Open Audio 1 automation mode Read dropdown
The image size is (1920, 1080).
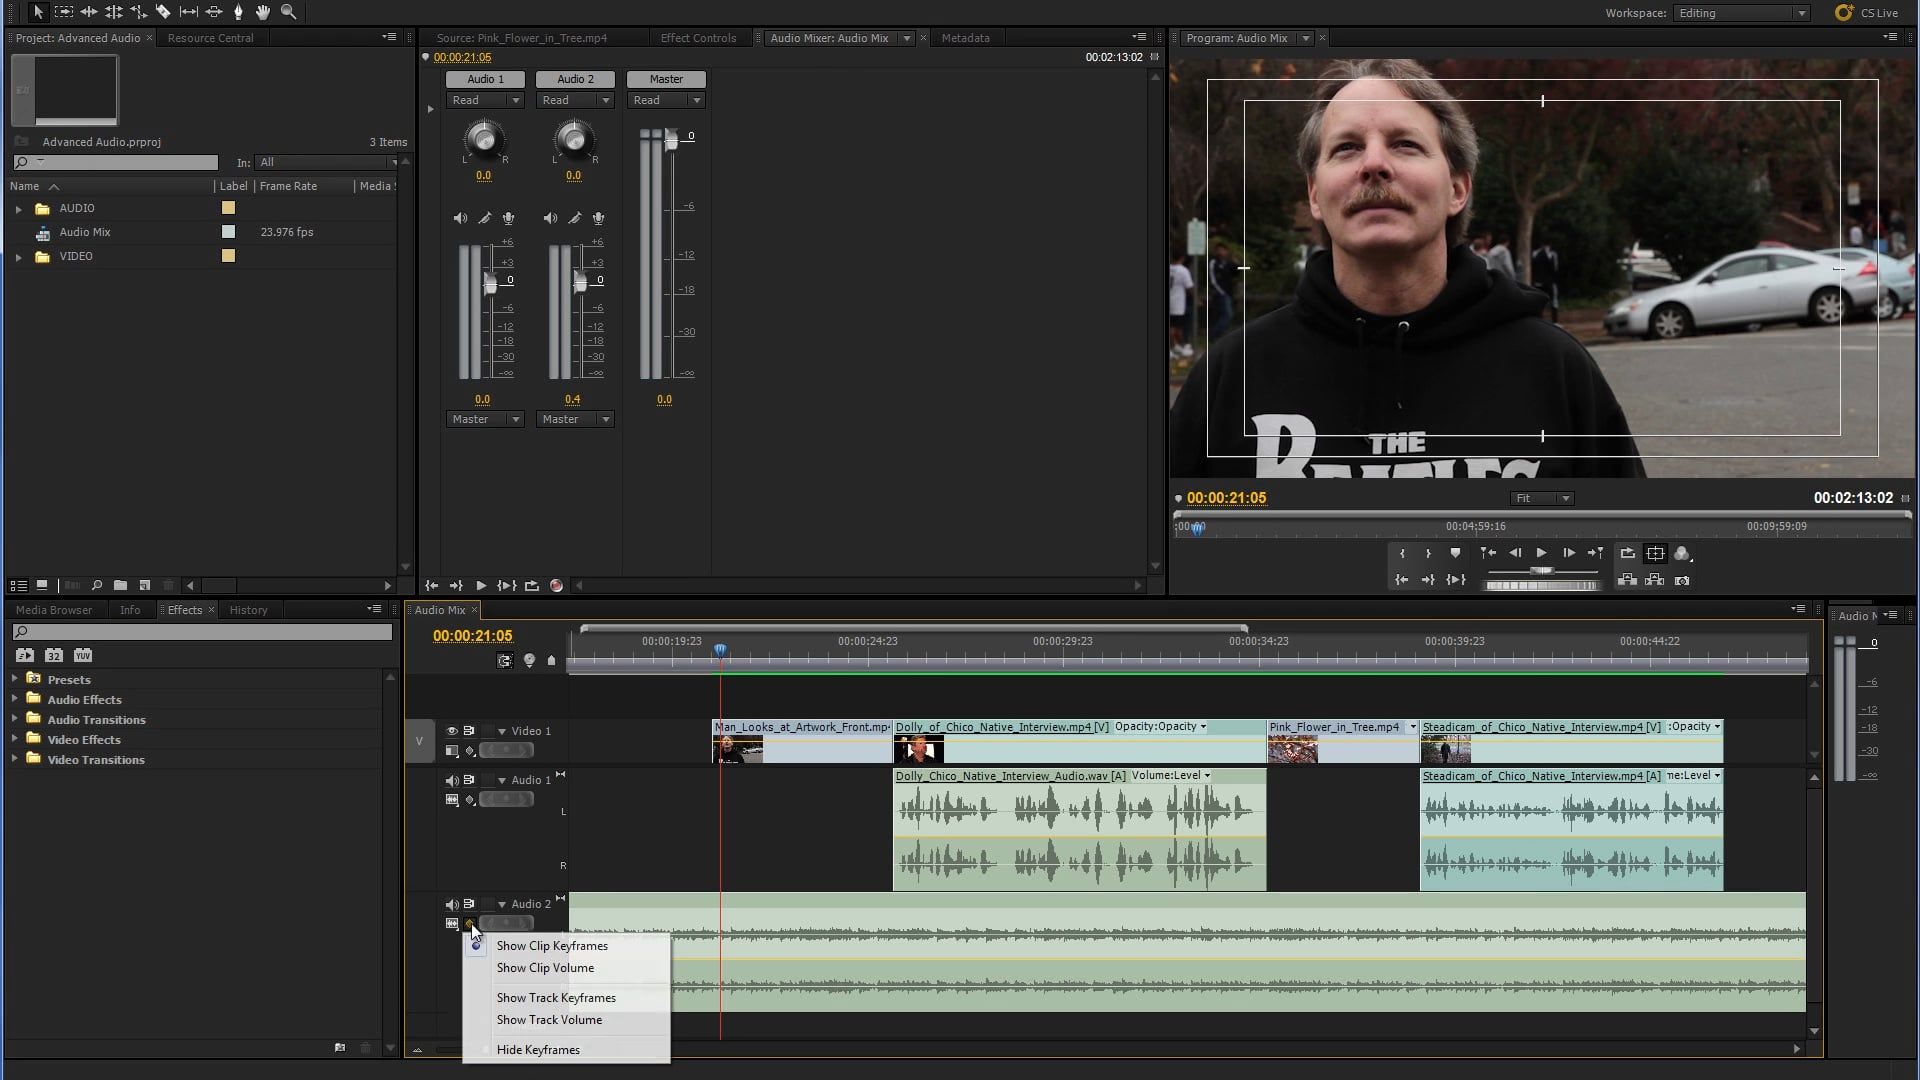click(485, 100)
